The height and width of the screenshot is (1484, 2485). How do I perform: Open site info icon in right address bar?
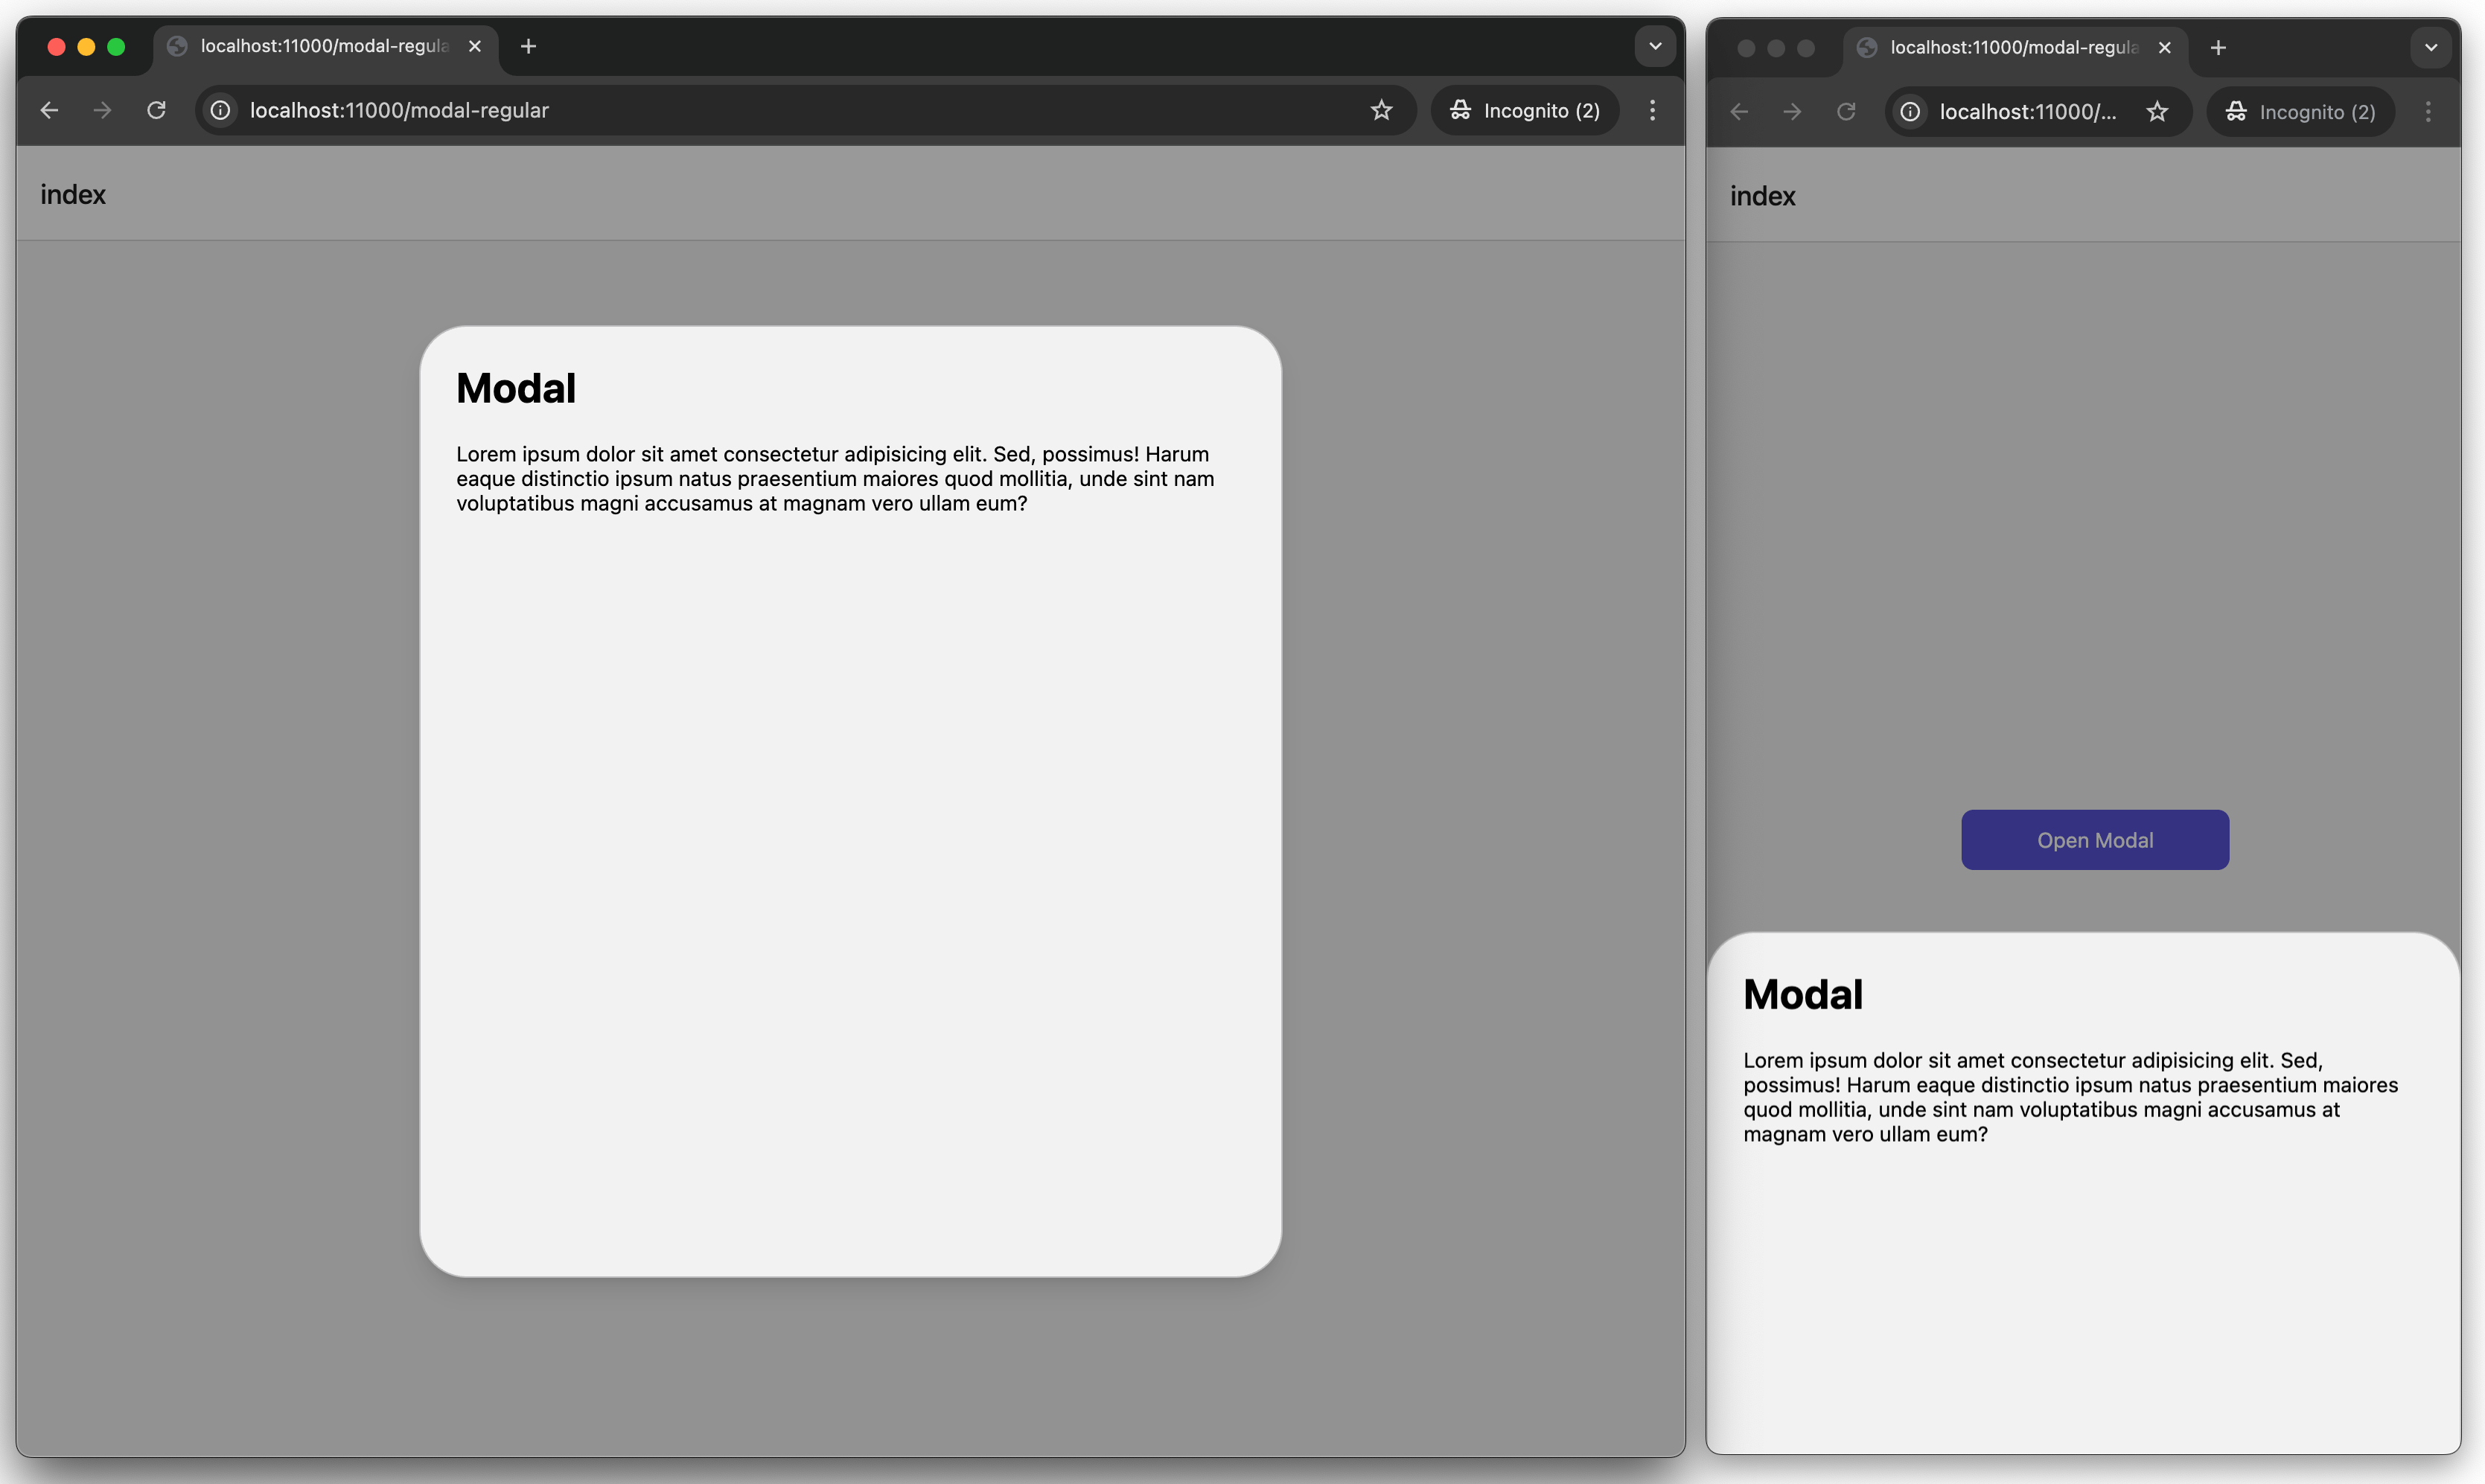(1910, 112)
